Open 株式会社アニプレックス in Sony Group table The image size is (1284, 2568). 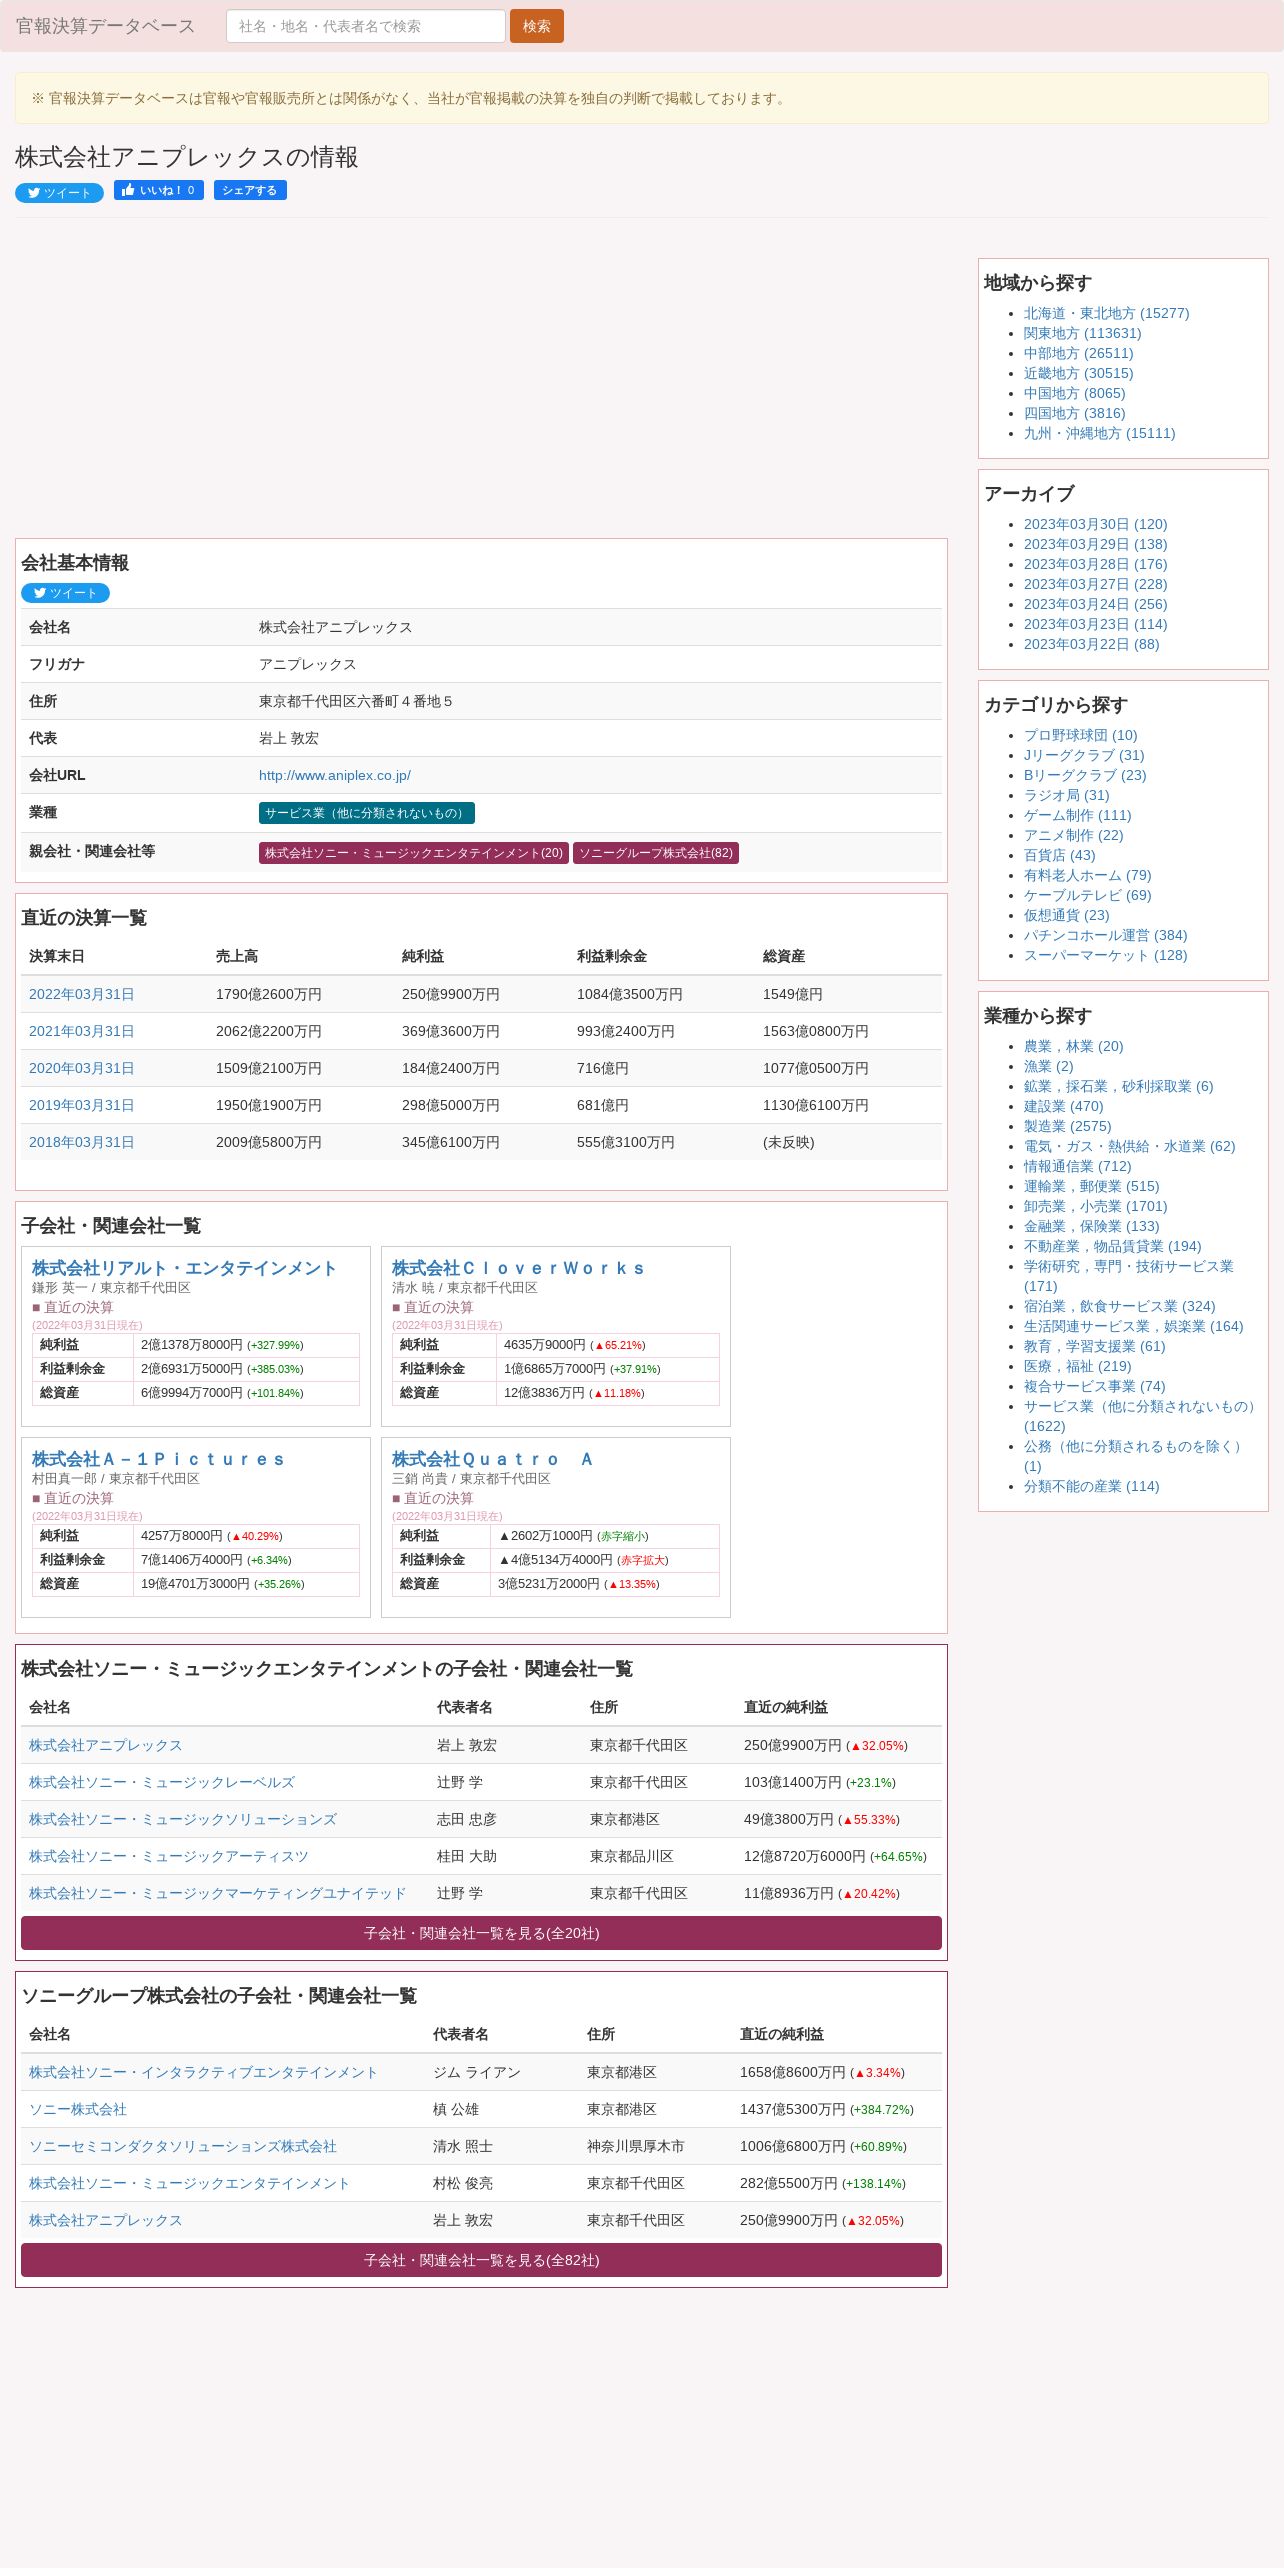105,2220
